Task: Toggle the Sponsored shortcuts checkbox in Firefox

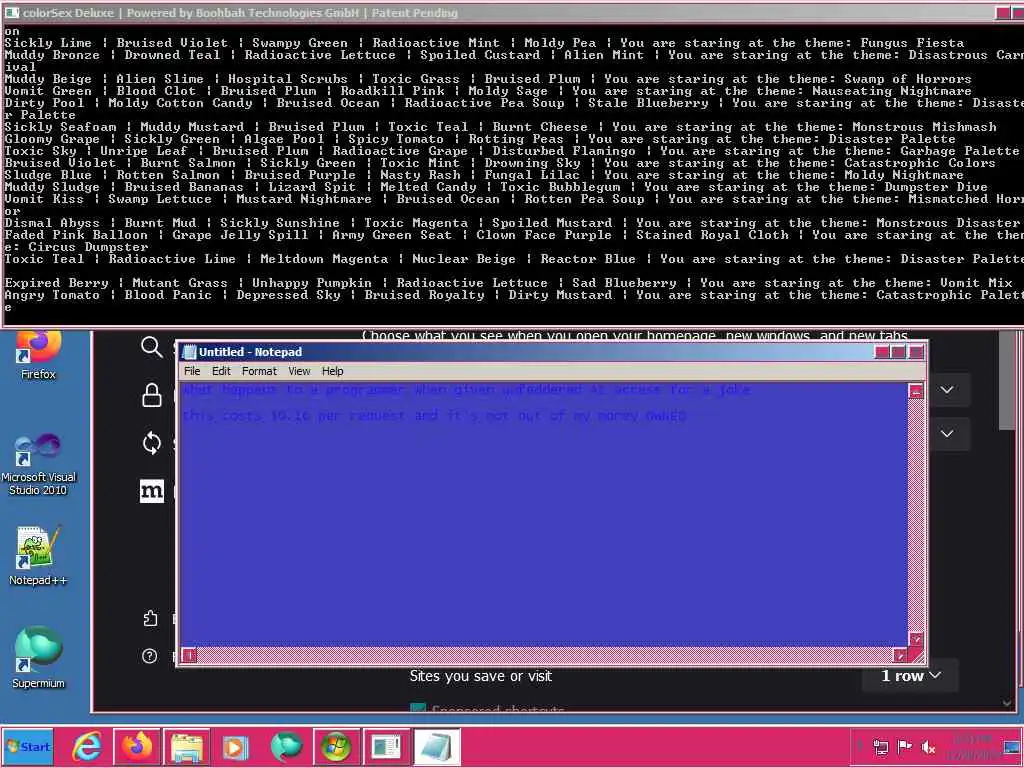Action: (418, 709)
